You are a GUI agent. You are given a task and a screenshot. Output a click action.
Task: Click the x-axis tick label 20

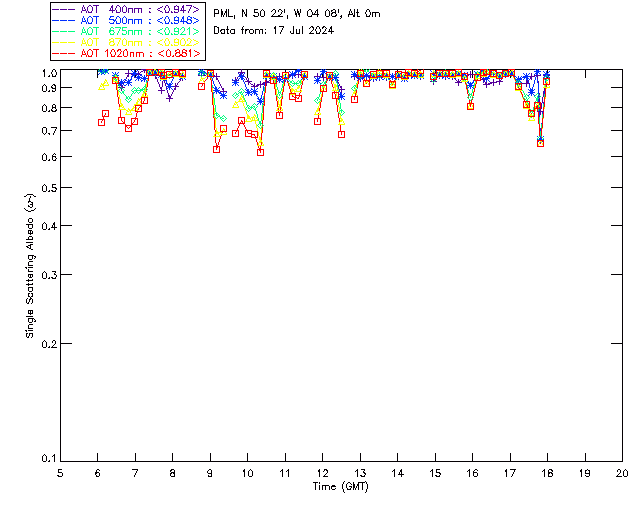point(622,472)
